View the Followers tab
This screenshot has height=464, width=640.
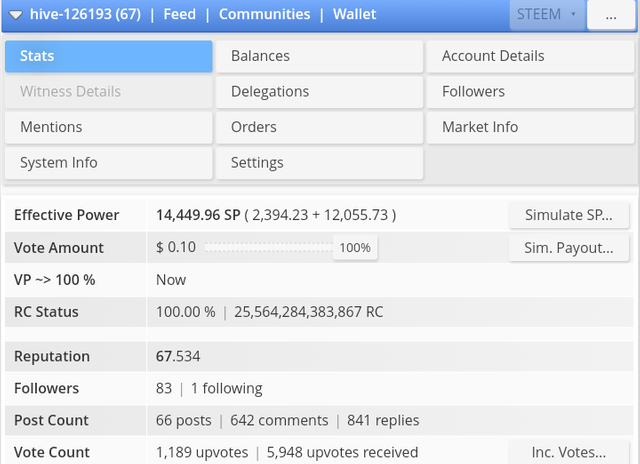(530, 91)
